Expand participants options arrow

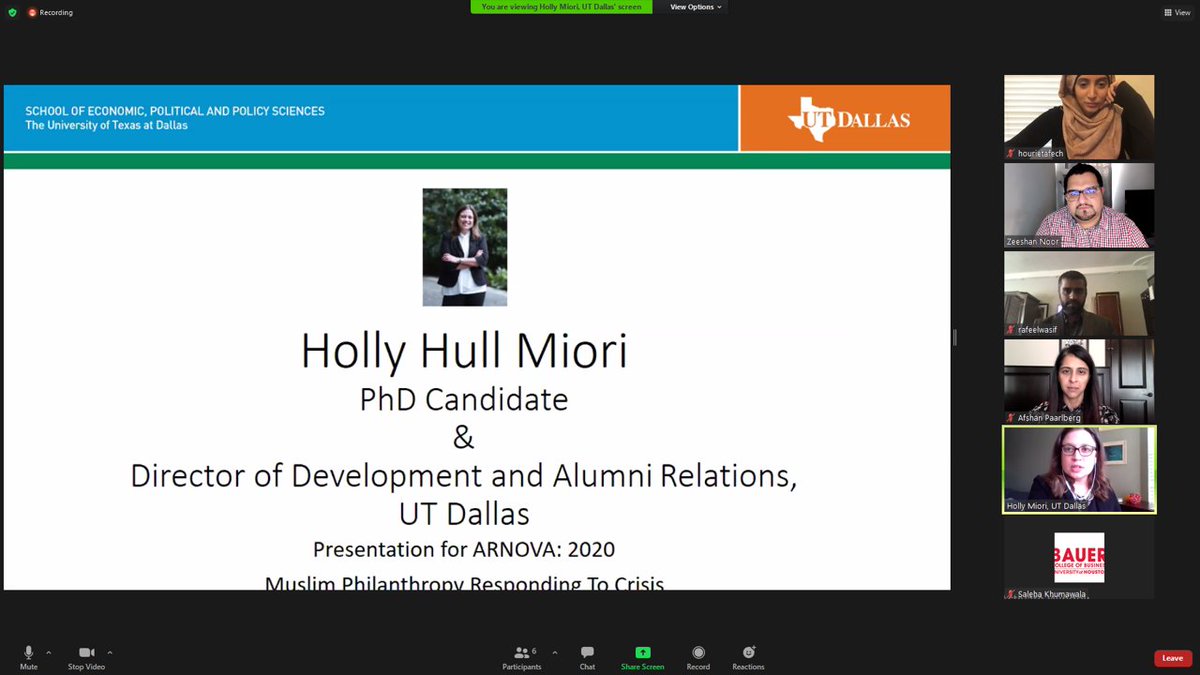(x=555, y=652)
